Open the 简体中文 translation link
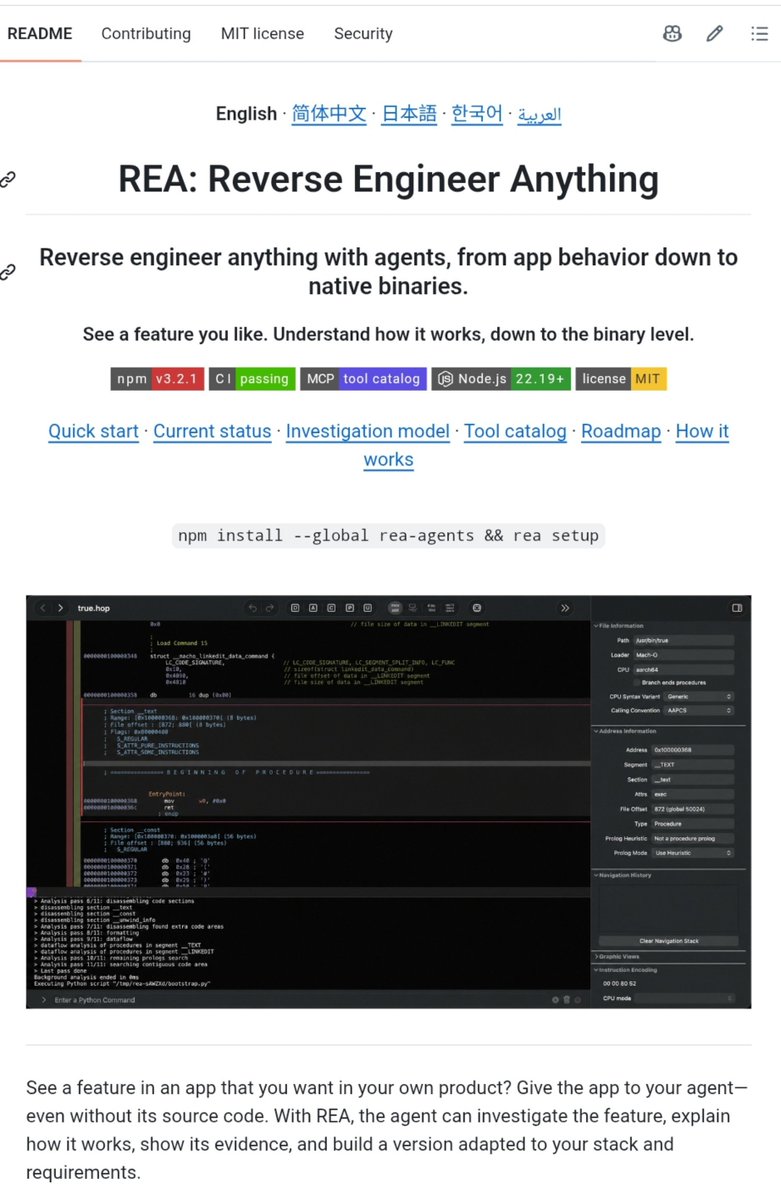Screen dimensions: 781x1200 pyautogui.click(x=329, y=114)
